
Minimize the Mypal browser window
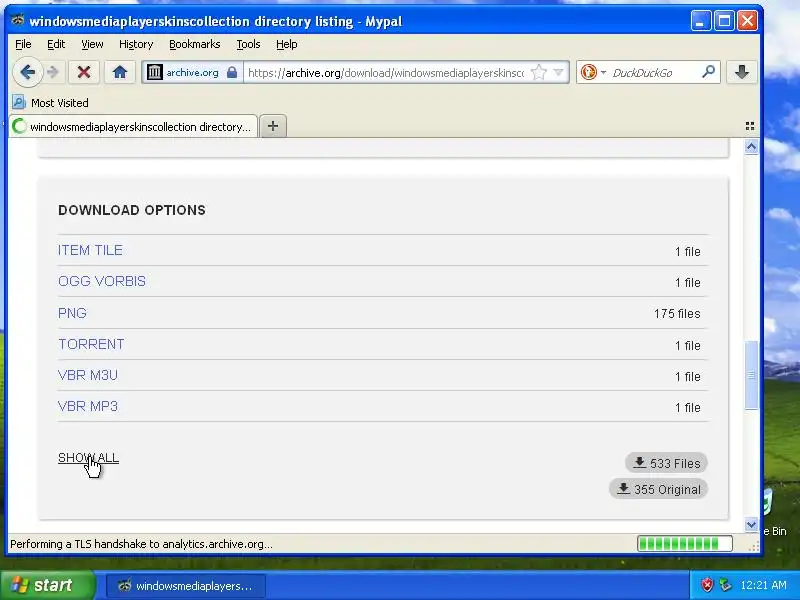(701, 21)
